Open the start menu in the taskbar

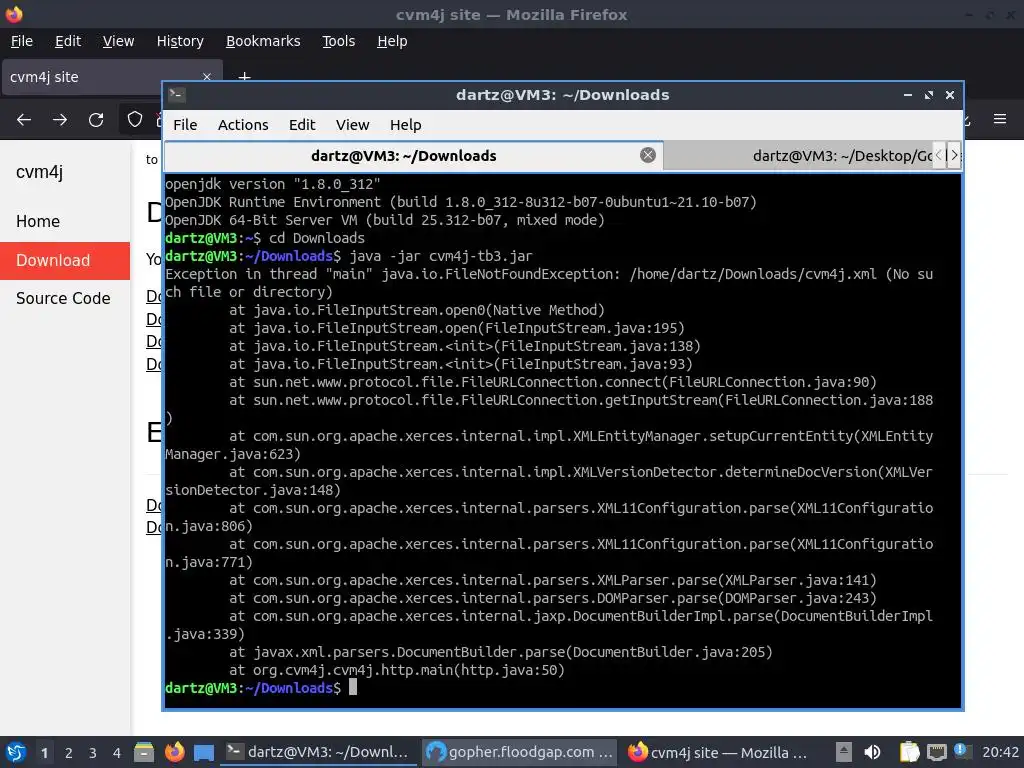pos(16,752)
